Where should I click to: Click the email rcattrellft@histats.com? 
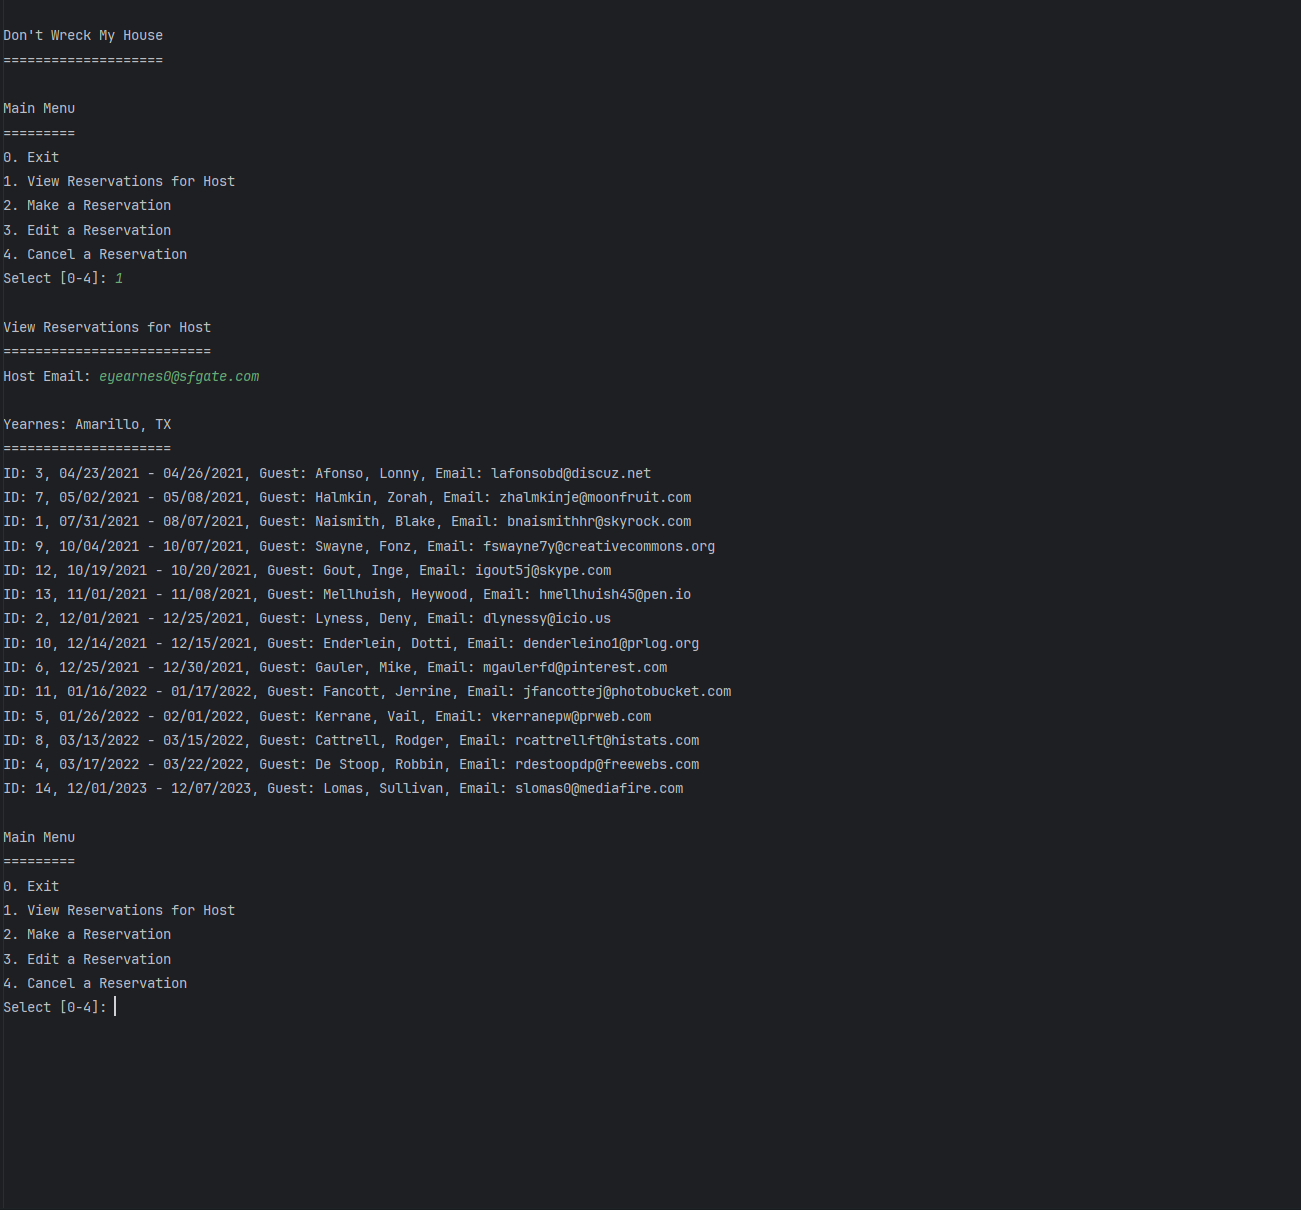pos(606,741)
